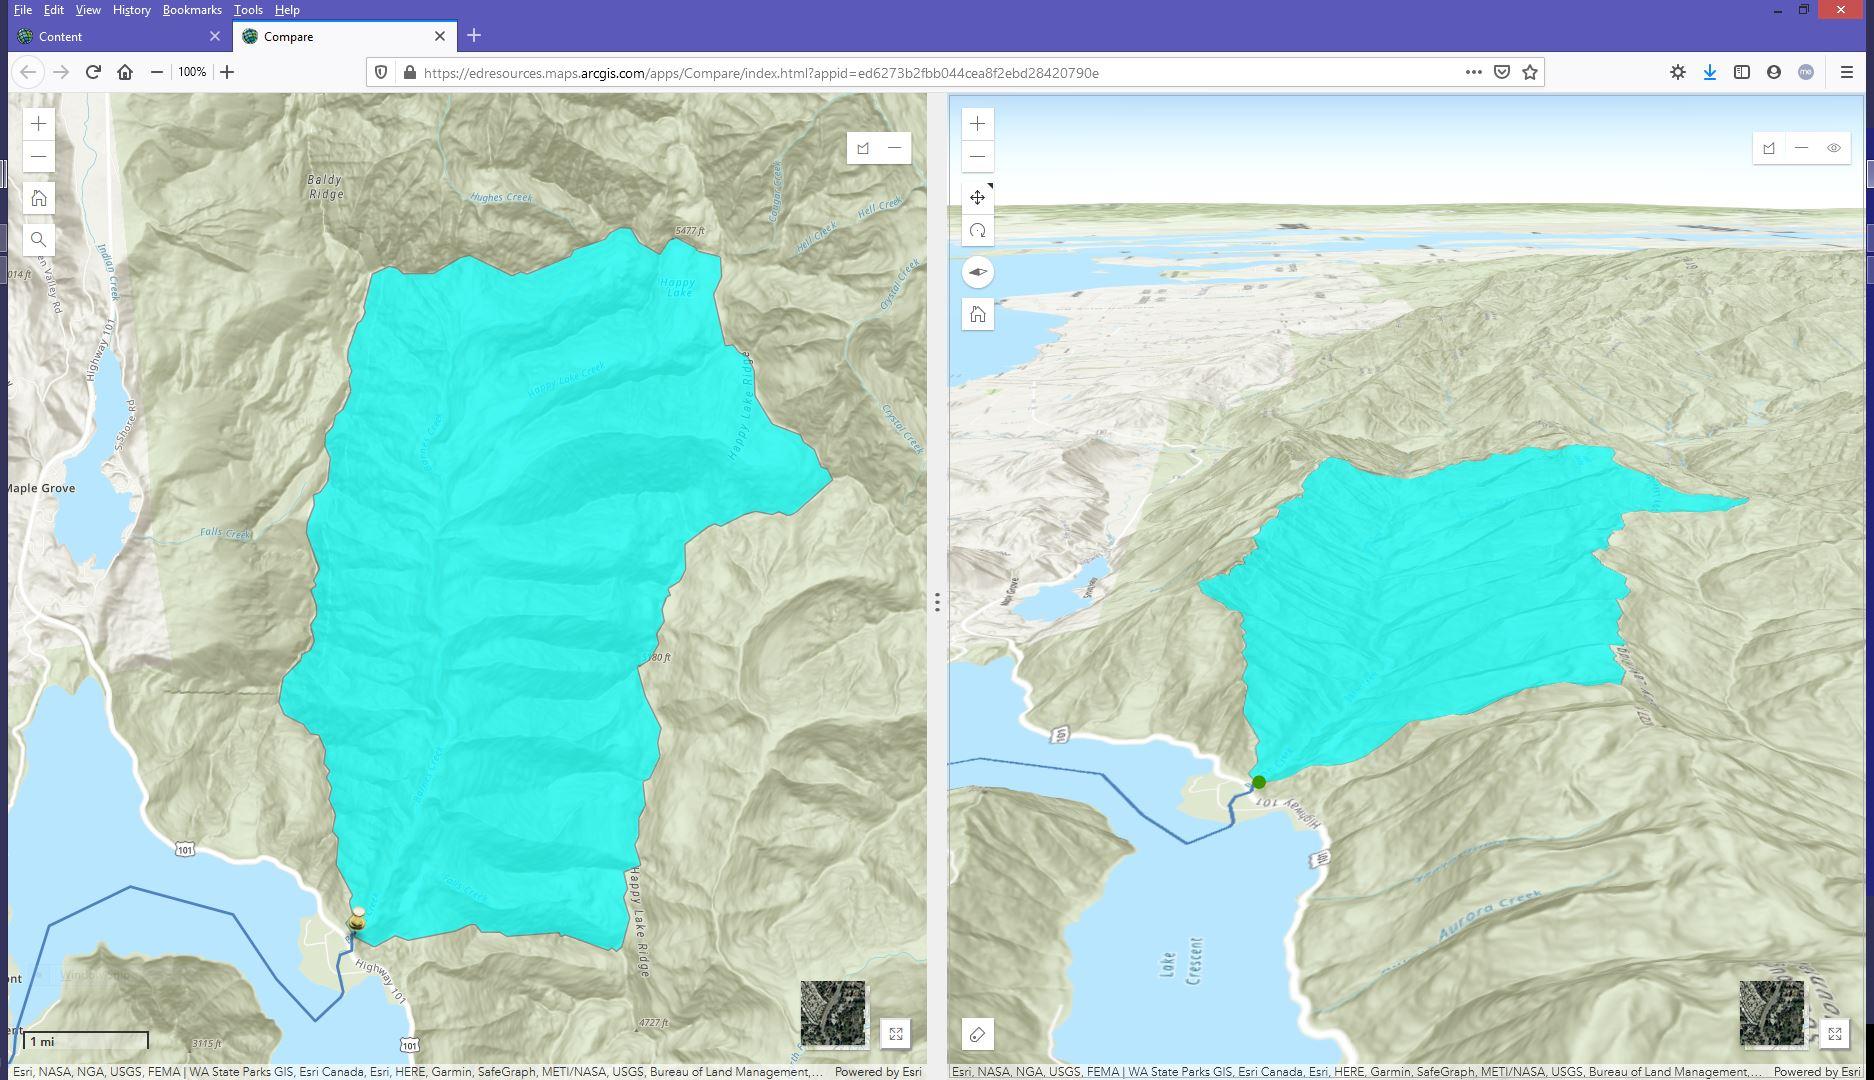Click the left map's home extent button
This screenshot has width=1874, height=1080.
pos(38,198)
